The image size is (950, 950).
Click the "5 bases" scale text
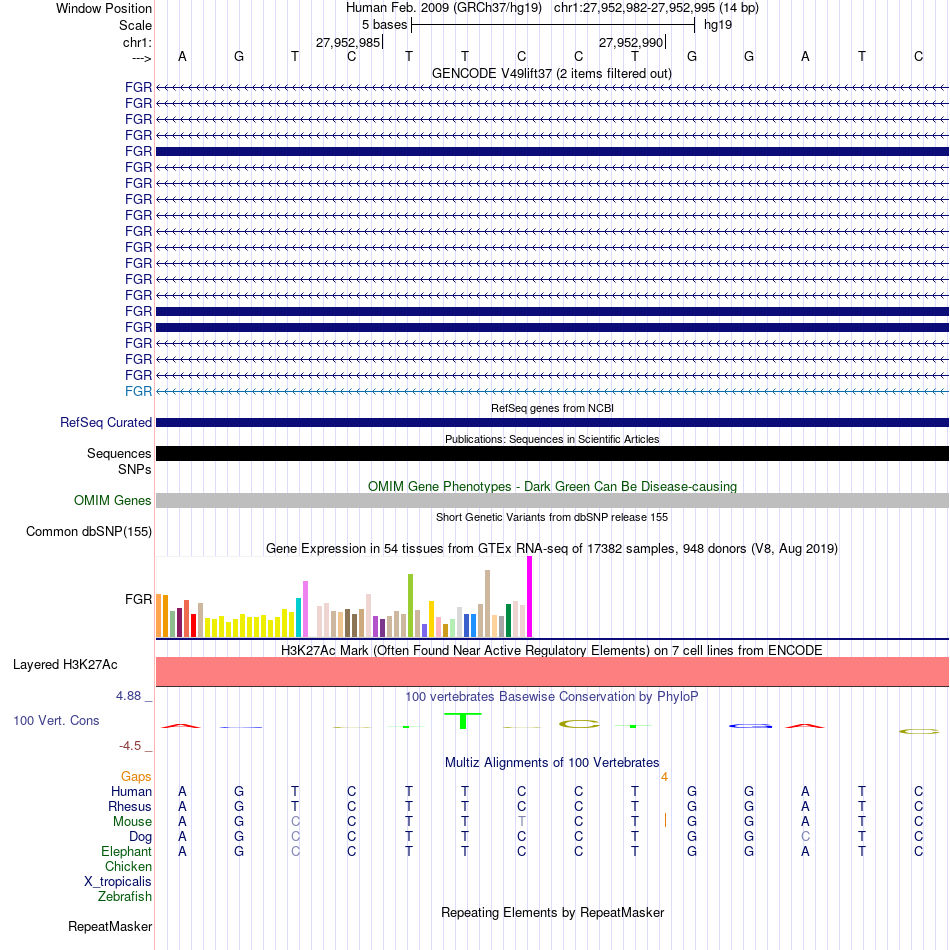[x=384, y=25]
